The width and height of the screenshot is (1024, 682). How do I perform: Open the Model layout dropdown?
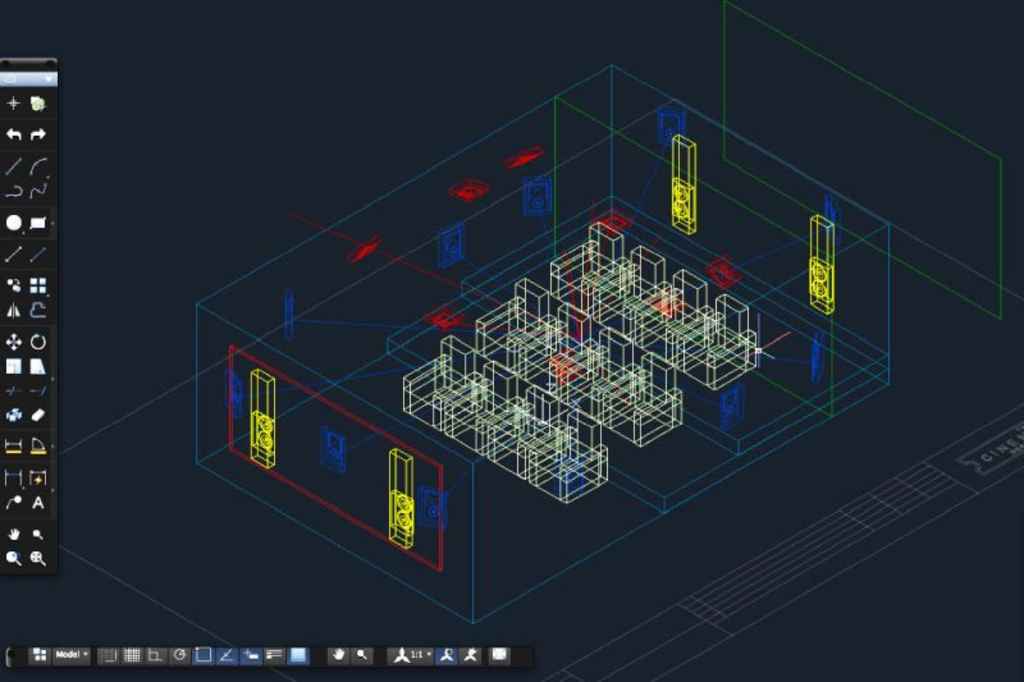click(x=71, y=655)
